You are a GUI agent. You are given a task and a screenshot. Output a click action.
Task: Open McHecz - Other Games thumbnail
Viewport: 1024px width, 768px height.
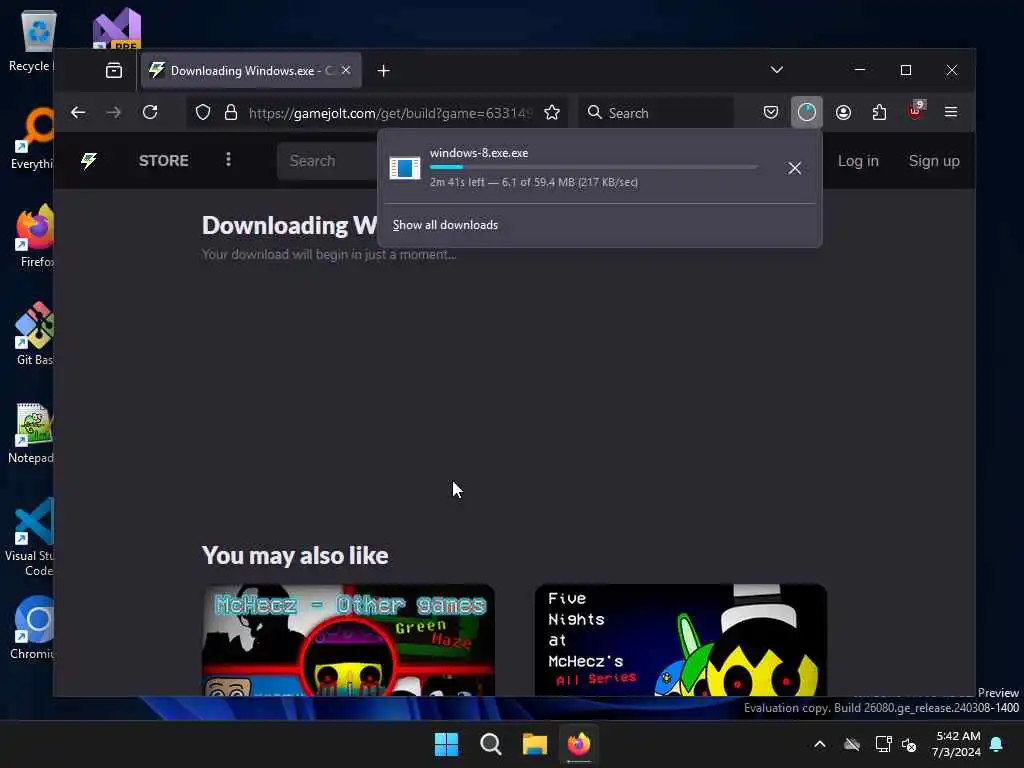coord(348,640)
